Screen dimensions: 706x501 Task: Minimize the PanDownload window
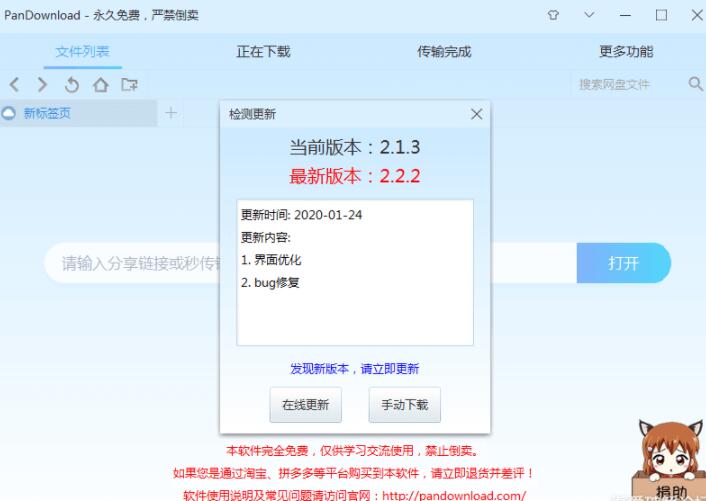point(625,15)
